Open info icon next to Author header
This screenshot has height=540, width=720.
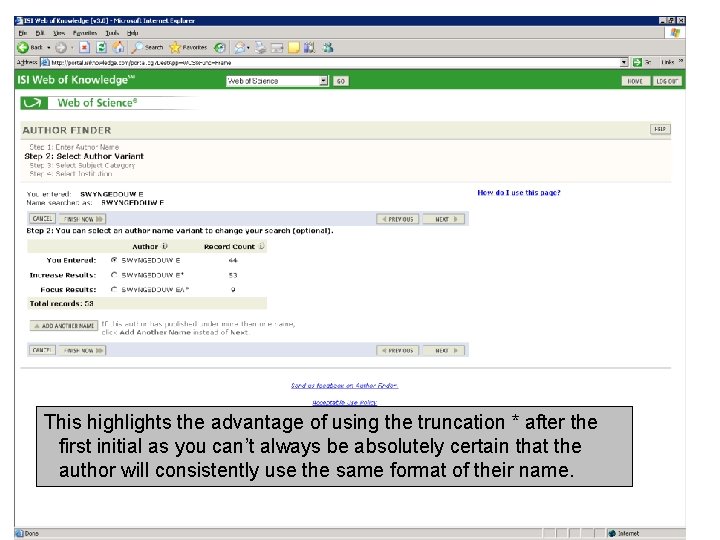pos(165,246)
